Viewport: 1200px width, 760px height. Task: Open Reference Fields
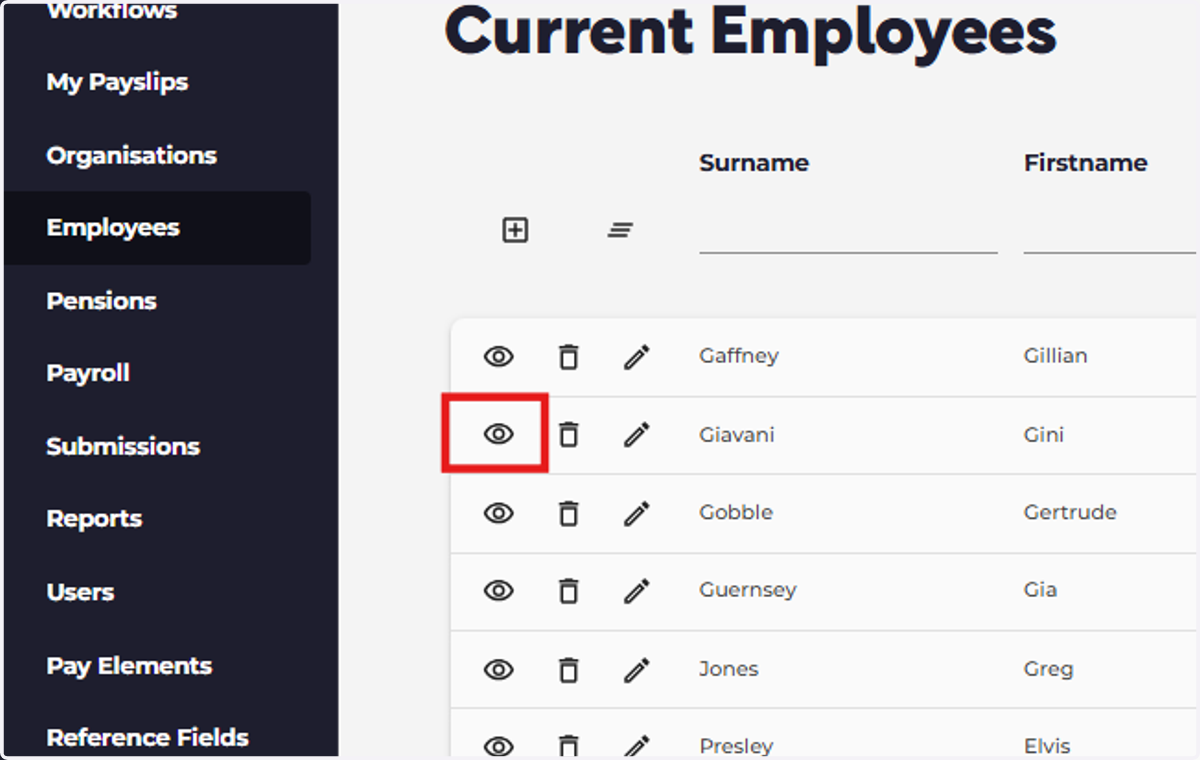coord(147,738)
